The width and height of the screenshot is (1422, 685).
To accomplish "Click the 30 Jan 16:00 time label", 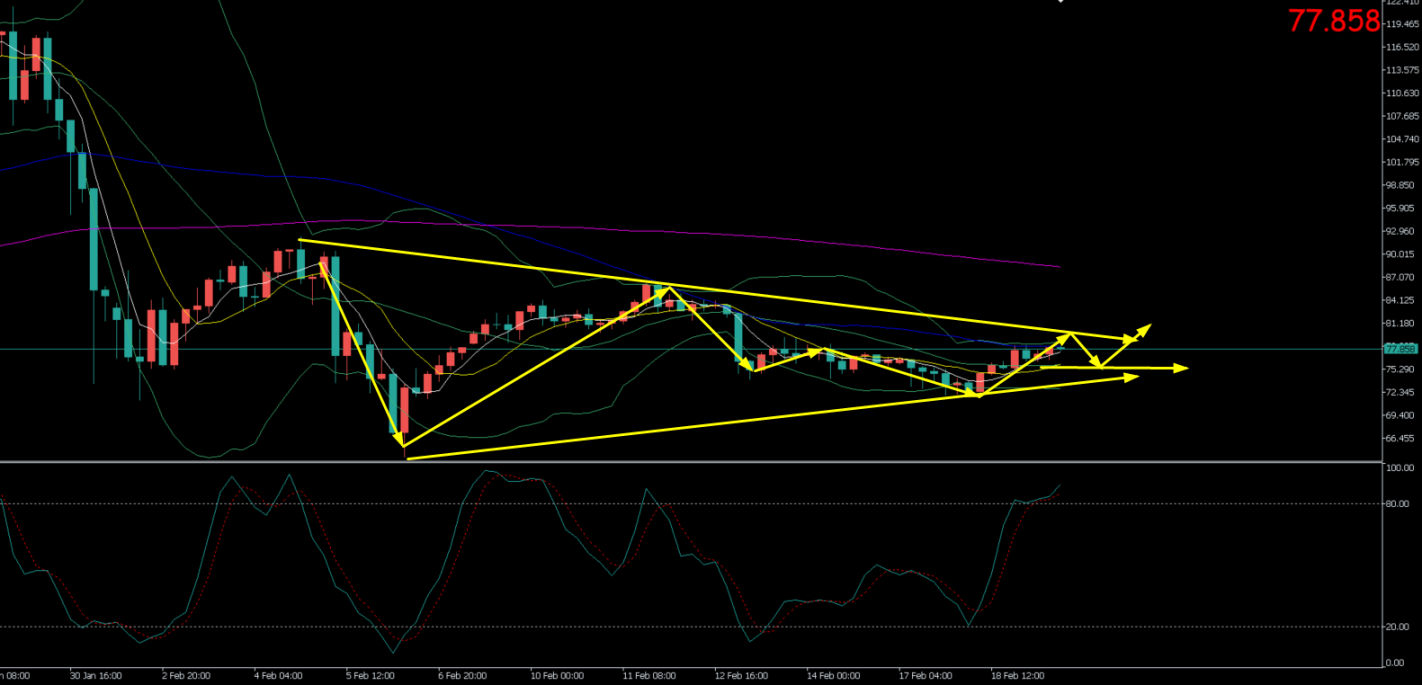I will [x=96, y=676].
